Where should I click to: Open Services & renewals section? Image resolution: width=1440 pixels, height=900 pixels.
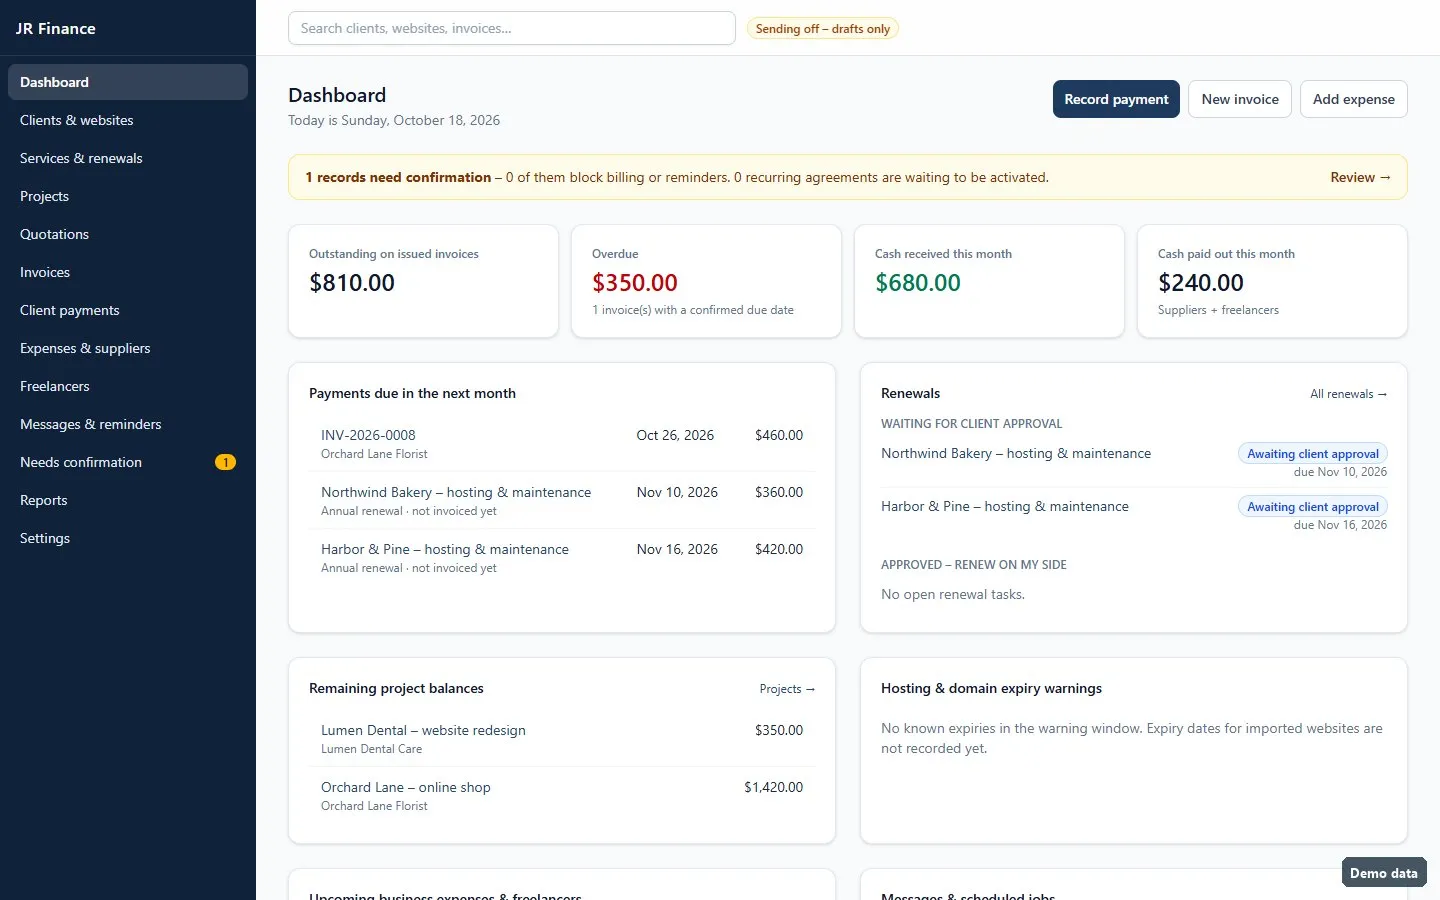[127, 158]
